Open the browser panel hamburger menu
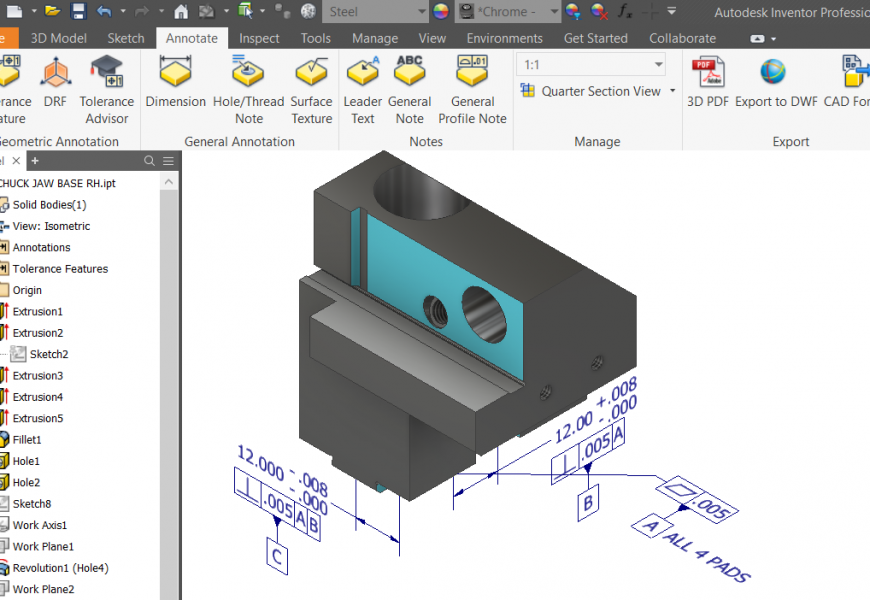Image resolution: width=870 pixels, height=600 pixels. click(168, 161)
